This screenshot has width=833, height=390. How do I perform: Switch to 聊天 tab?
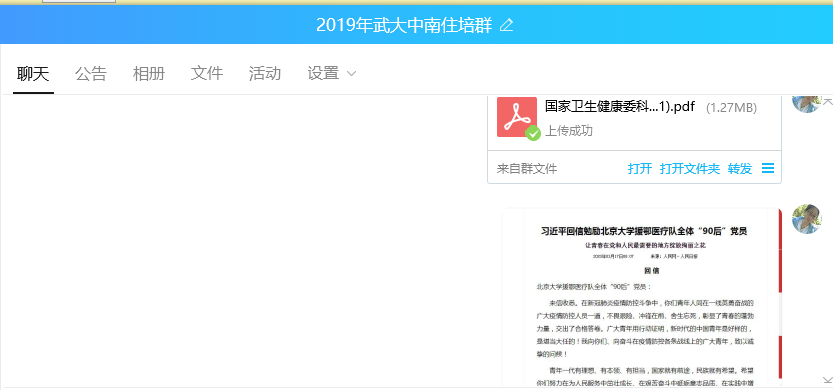coord(33,73)
